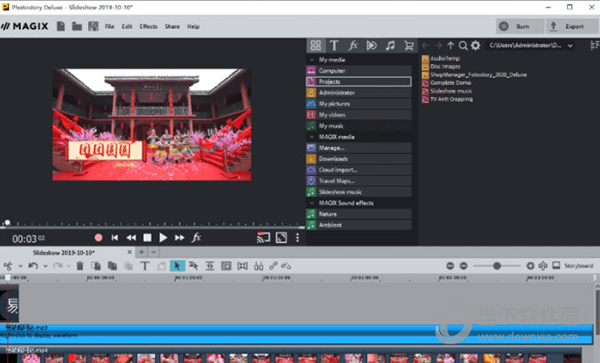The width and height of the screenshot is (600, 363).
Task: Collapse the MAGIX media section
Action: click(x=311, y=137)
